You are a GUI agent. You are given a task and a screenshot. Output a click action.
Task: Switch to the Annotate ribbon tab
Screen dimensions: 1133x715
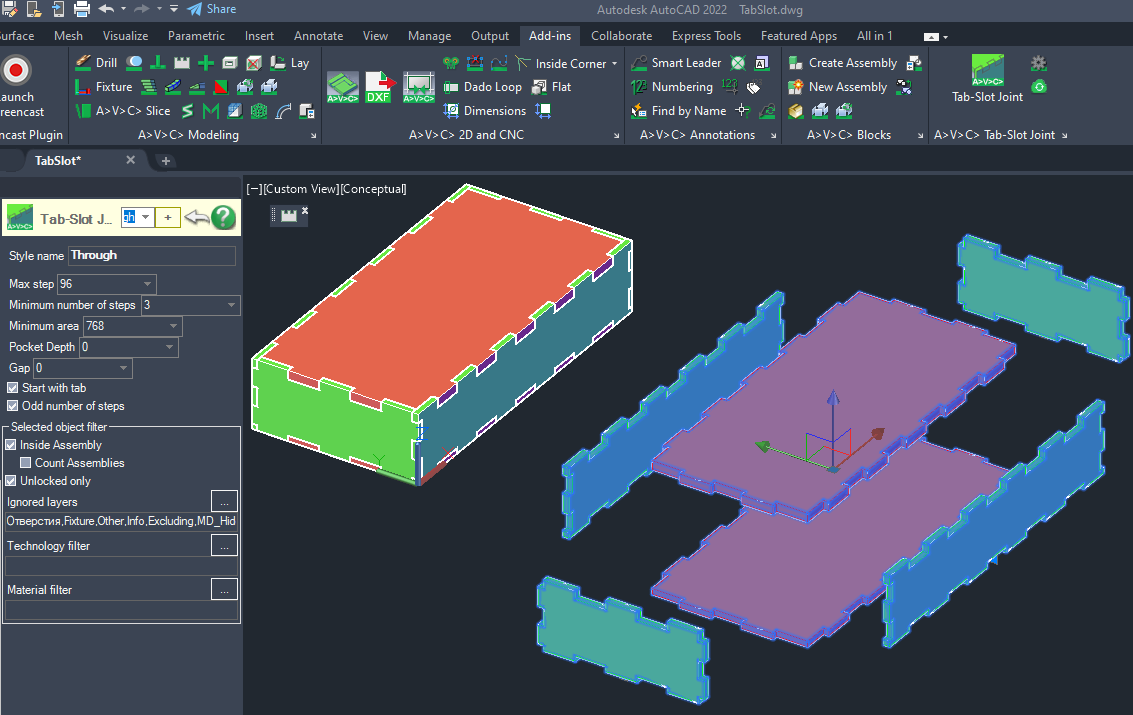click(319, 35)
